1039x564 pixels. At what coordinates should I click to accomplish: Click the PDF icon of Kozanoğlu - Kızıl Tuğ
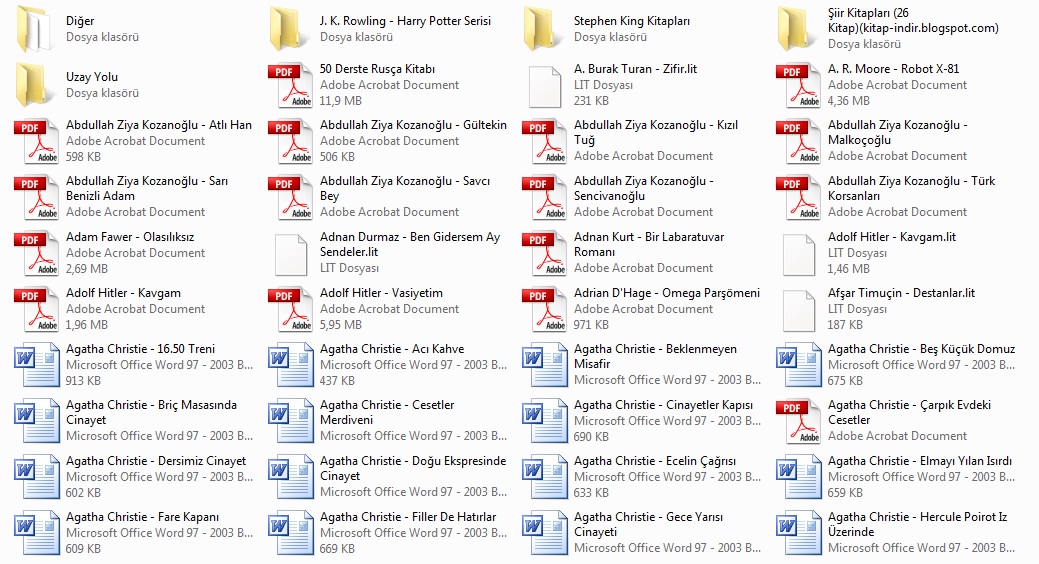coord(544,141)
